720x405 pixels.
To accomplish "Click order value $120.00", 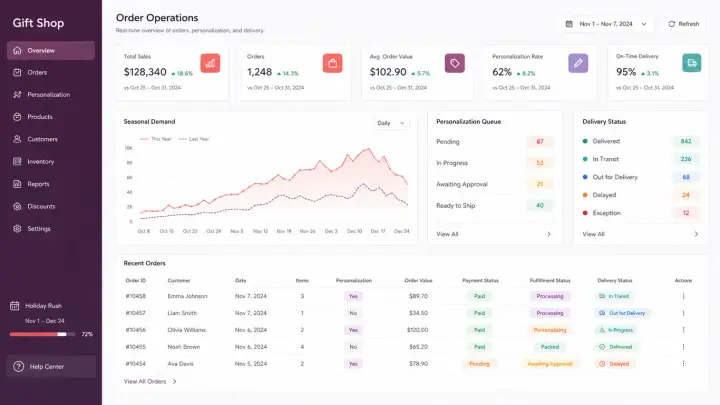I will tap(417, 330).
